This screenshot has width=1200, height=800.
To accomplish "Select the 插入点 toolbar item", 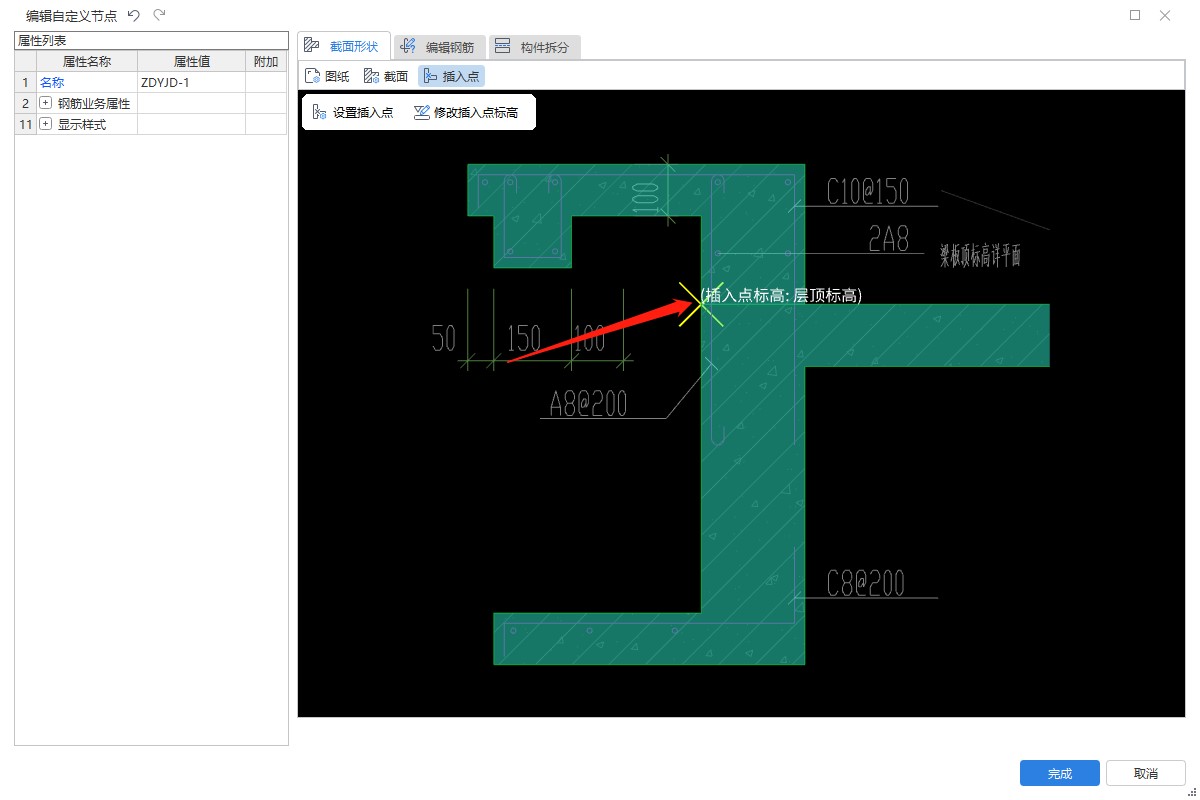I will click(451, 76).
